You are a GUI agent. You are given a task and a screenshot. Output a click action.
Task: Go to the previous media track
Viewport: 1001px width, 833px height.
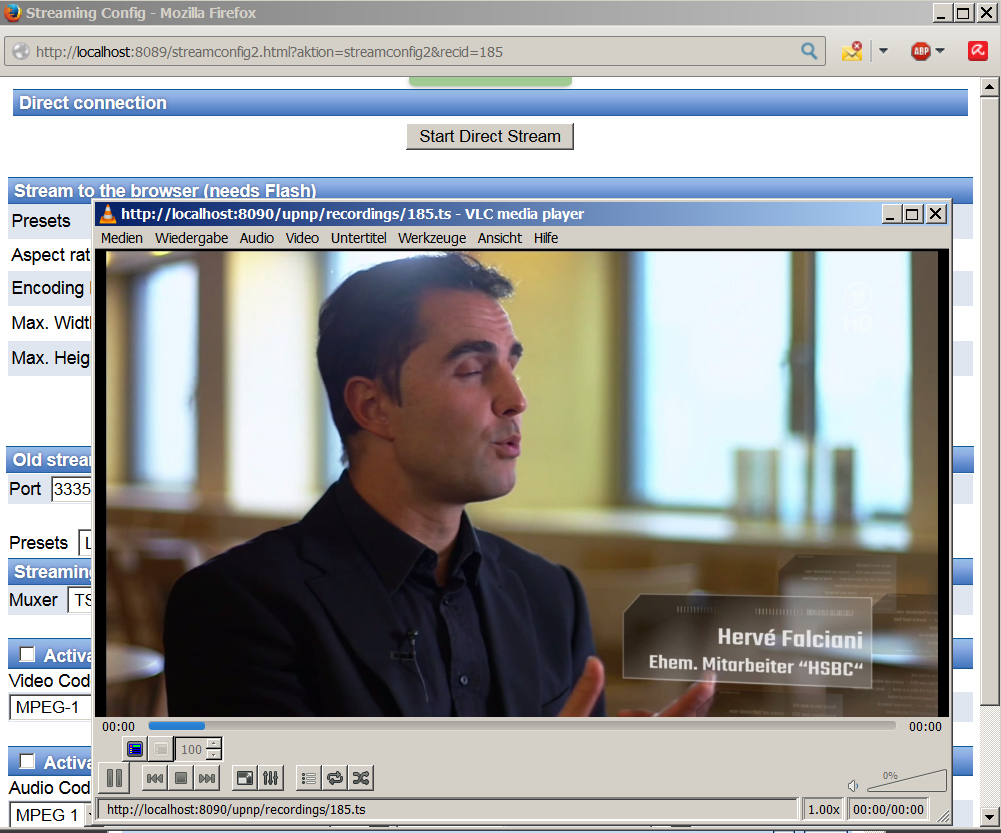pos(155,777)
